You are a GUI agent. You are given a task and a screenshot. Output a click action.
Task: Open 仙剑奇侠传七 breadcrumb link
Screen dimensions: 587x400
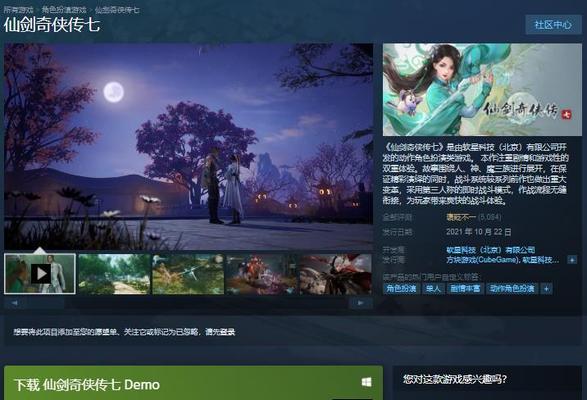[117, 10]
